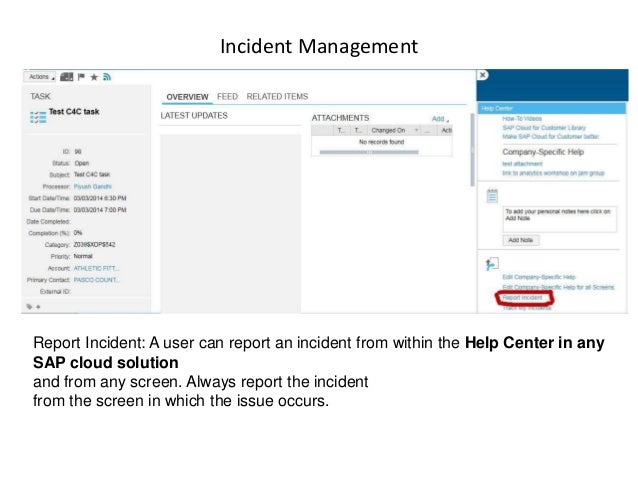Viewport: 638px width, 479px height.
Task: Select the Priority value Normal
Action: click(83, 256)
